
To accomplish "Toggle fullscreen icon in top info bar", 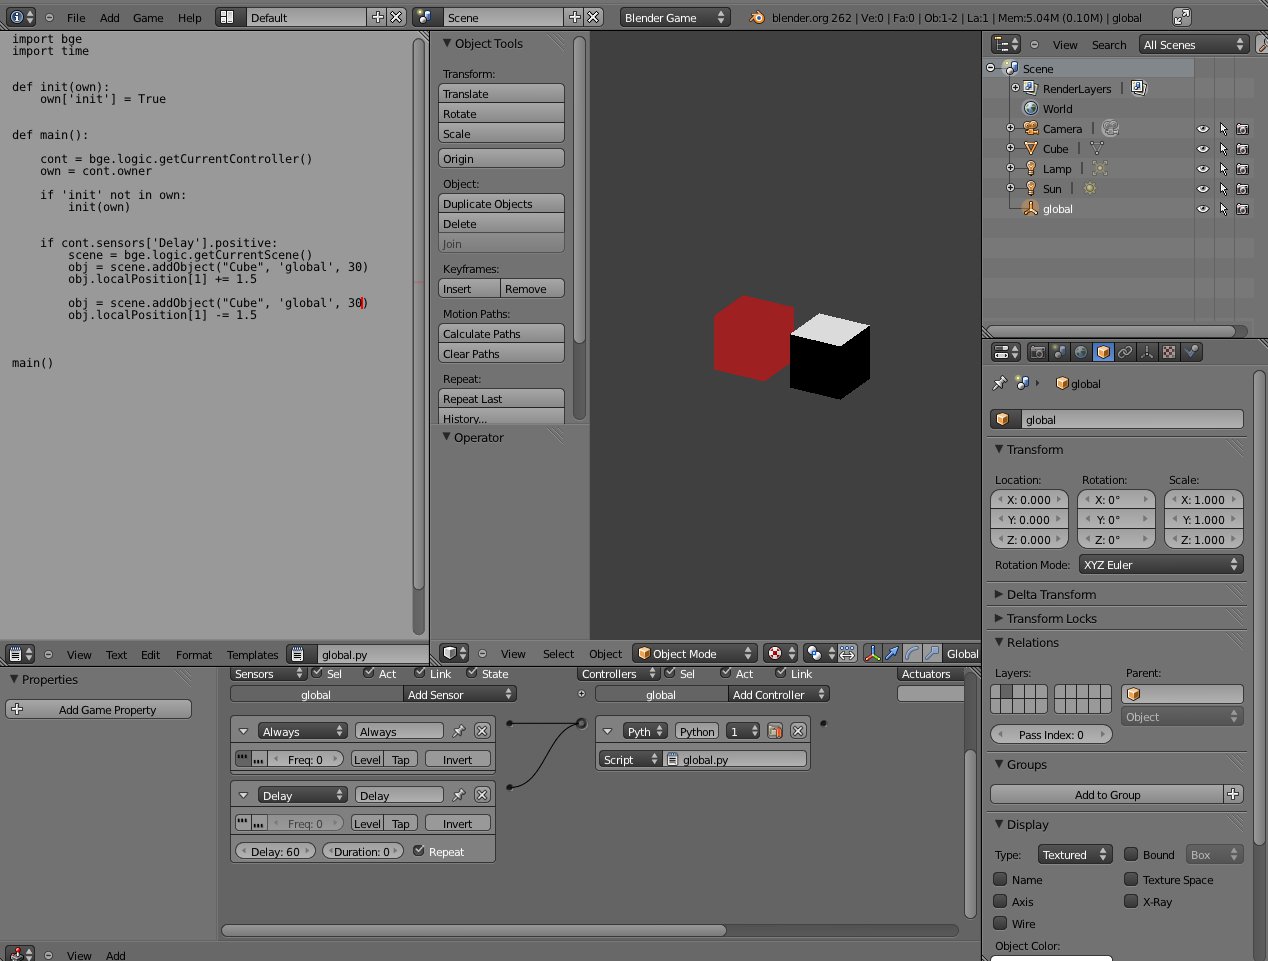I will click(1181, 17).
